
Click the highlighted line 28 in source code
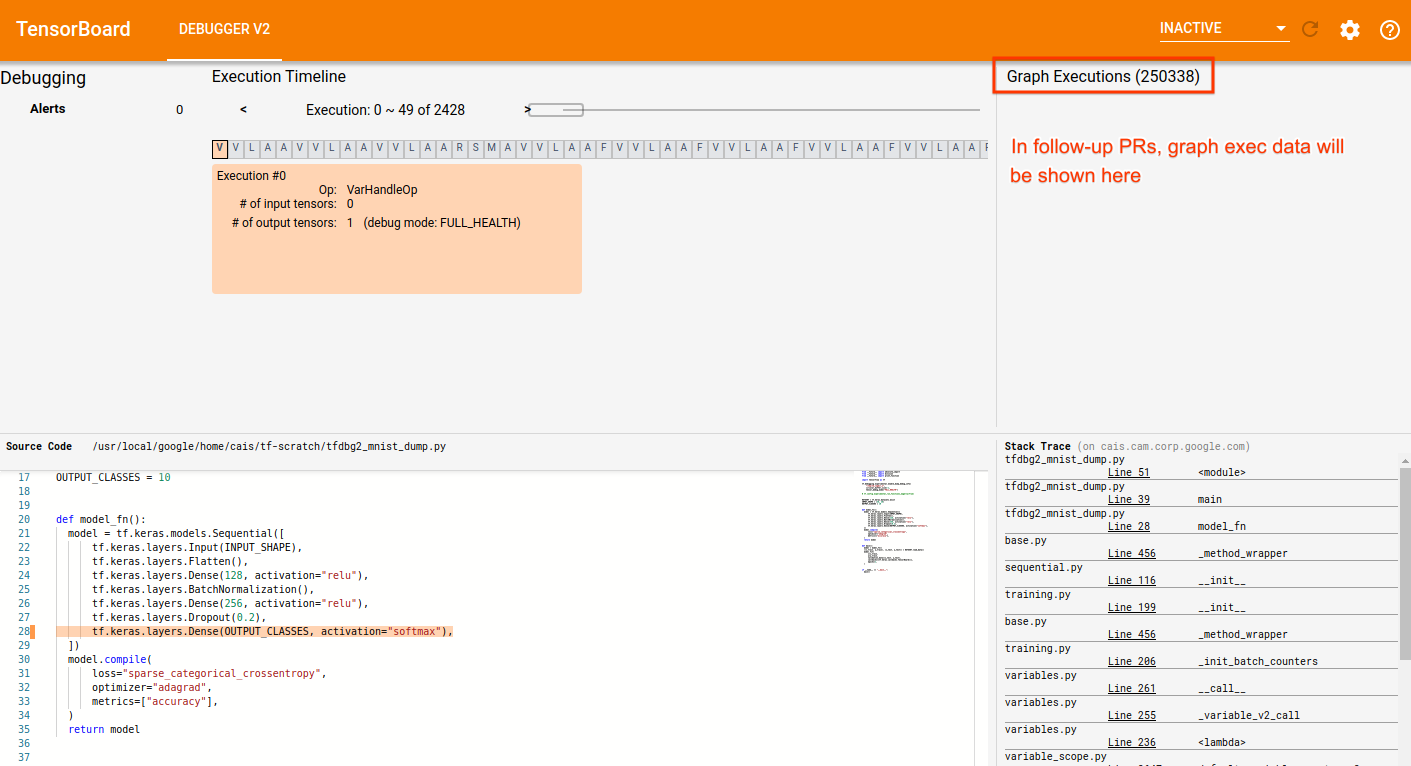tap(254, 632)
